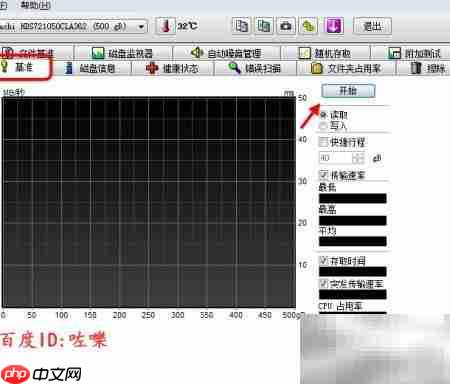Switch to the 文件夹占用率 tab
The width and height of the screenshot is (450, 384).
[346, 68]
